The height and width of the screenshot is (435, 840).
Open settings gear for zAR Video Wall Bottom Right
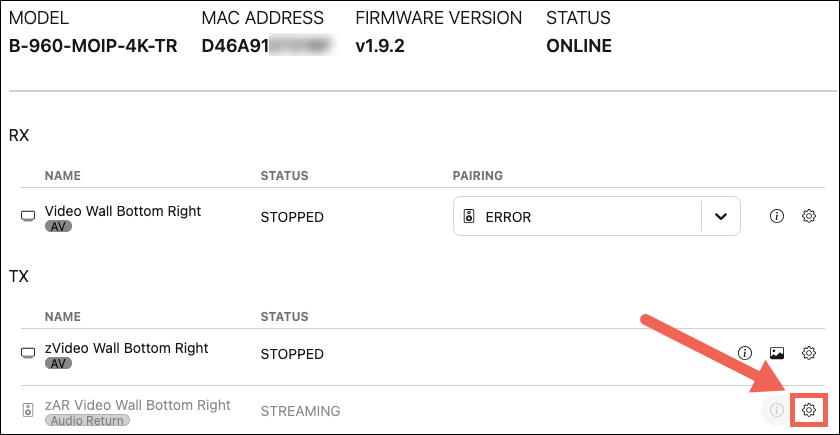808,411
